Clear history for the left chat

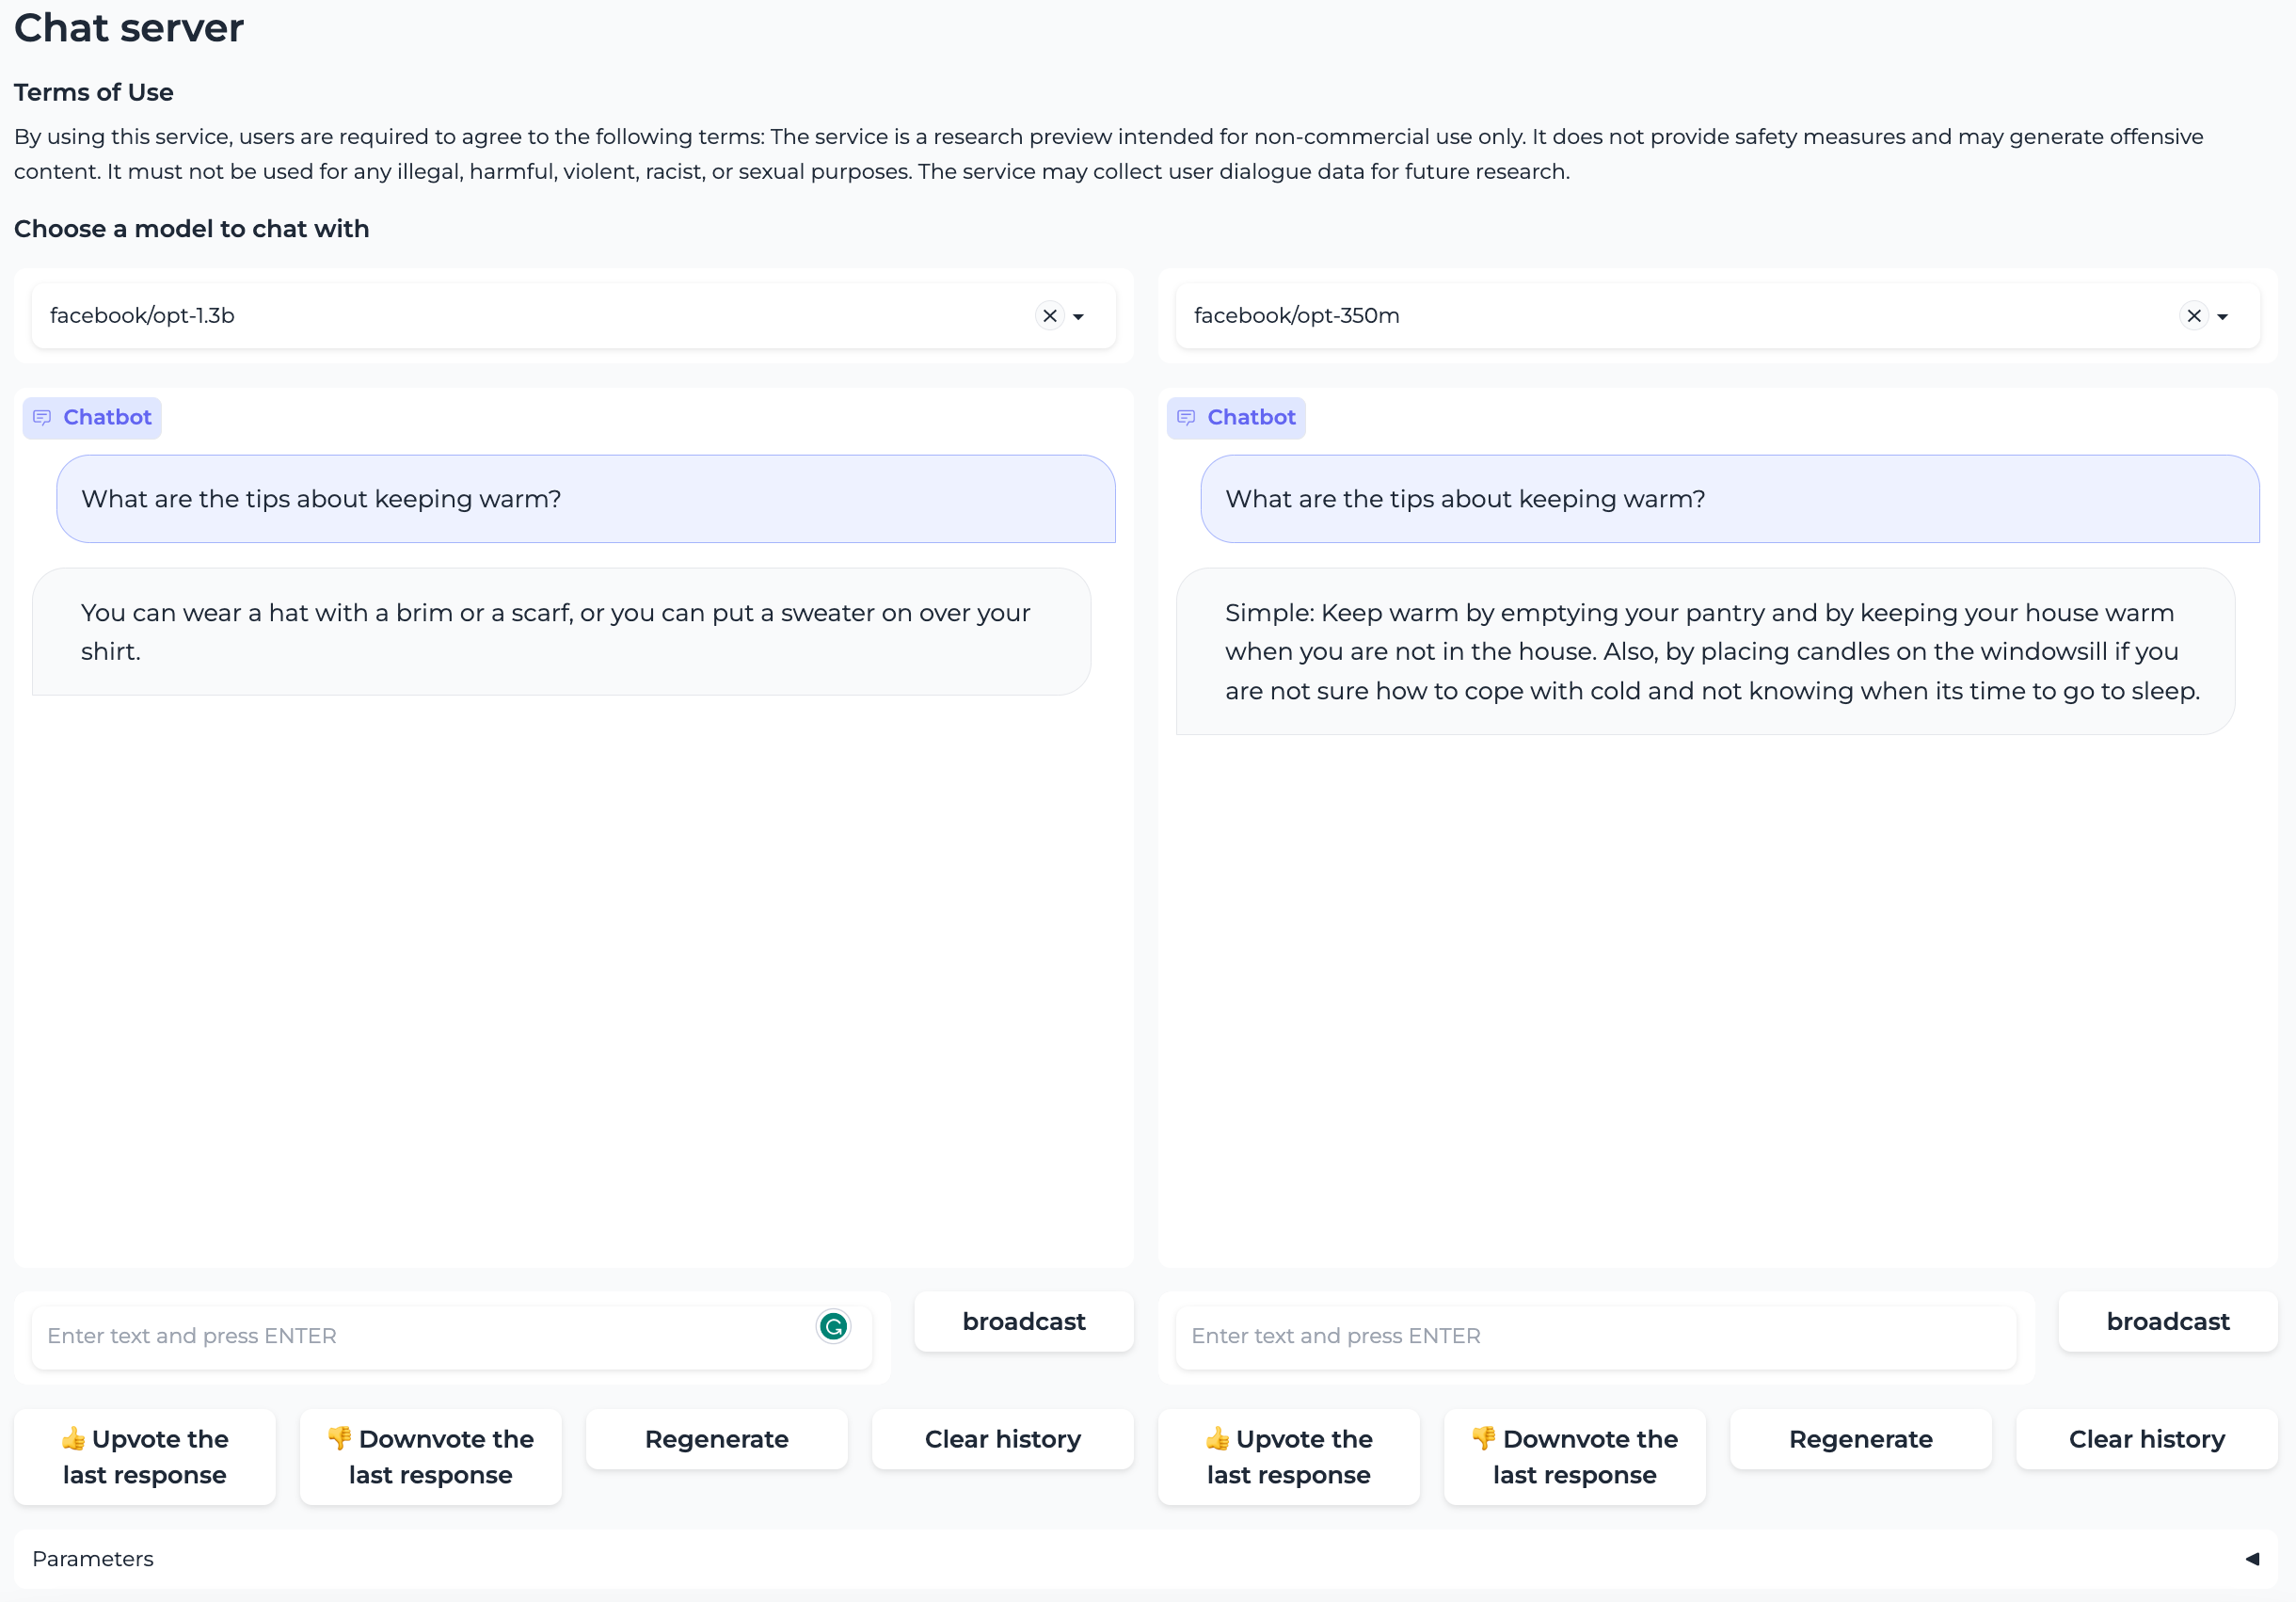coord(1002,1438)
